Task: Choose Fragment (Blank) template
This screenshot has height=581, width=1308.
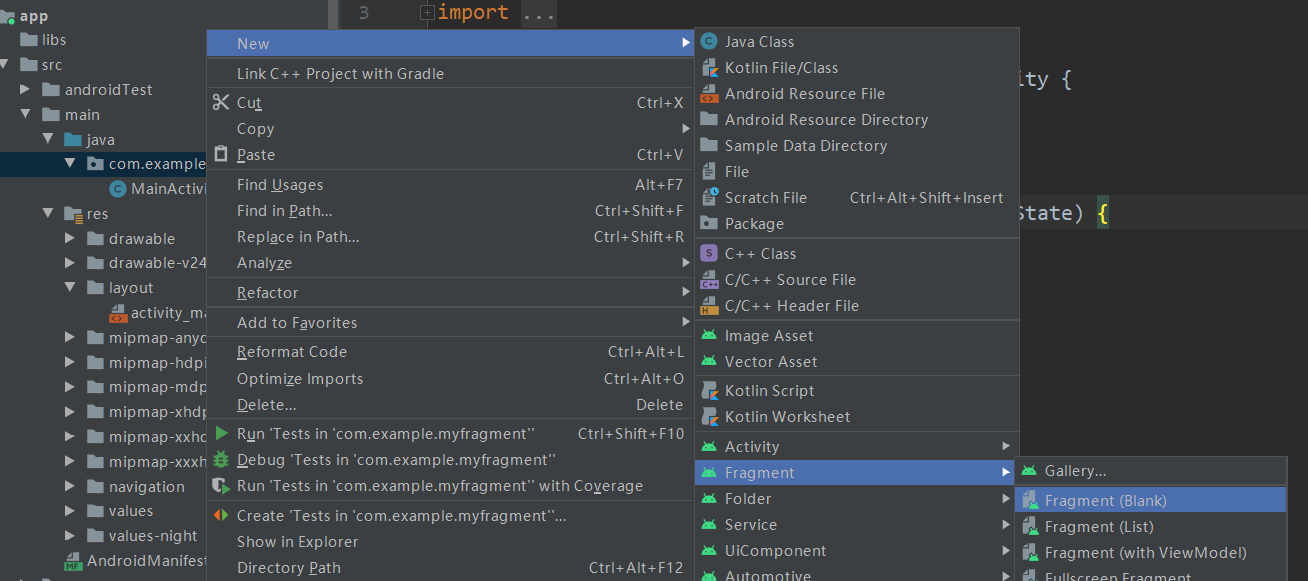Action: click(1151, 501)
